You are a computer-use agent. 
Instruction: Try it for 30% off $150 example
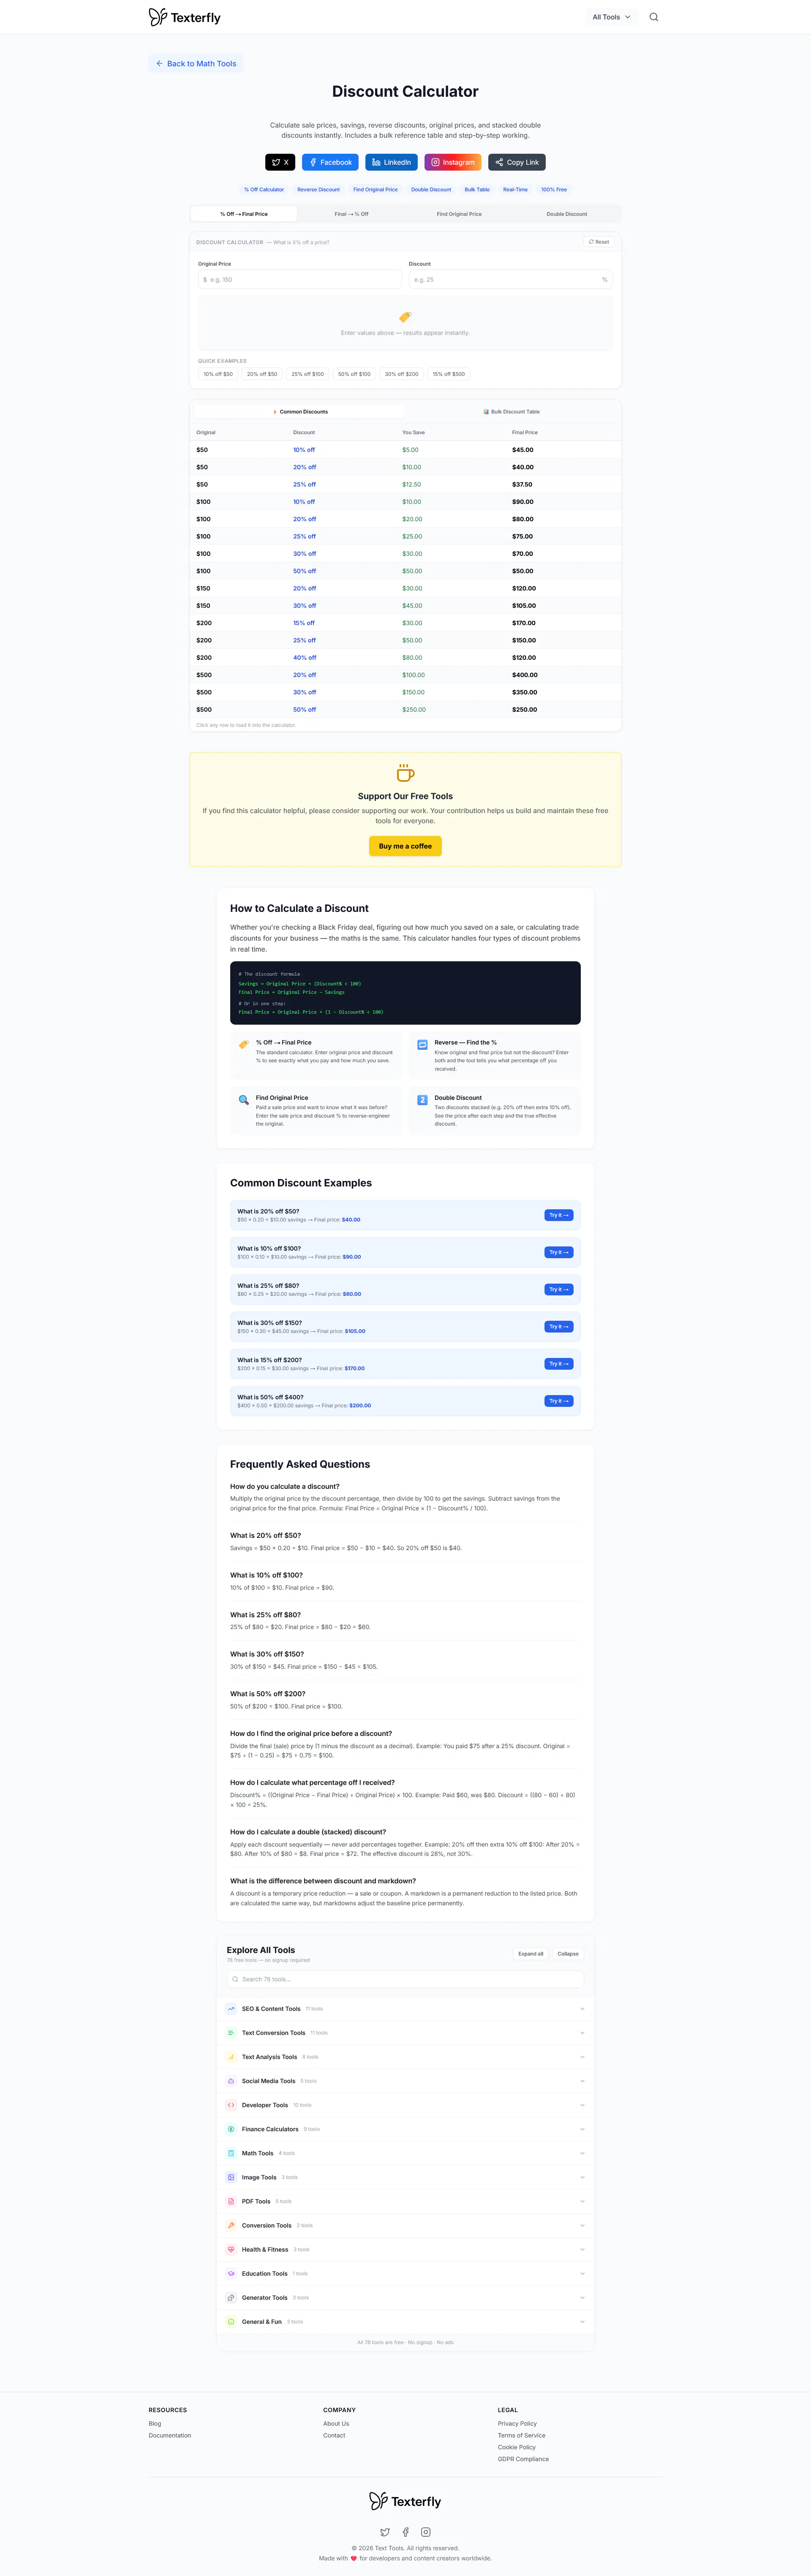click(x=559, y=1327)
